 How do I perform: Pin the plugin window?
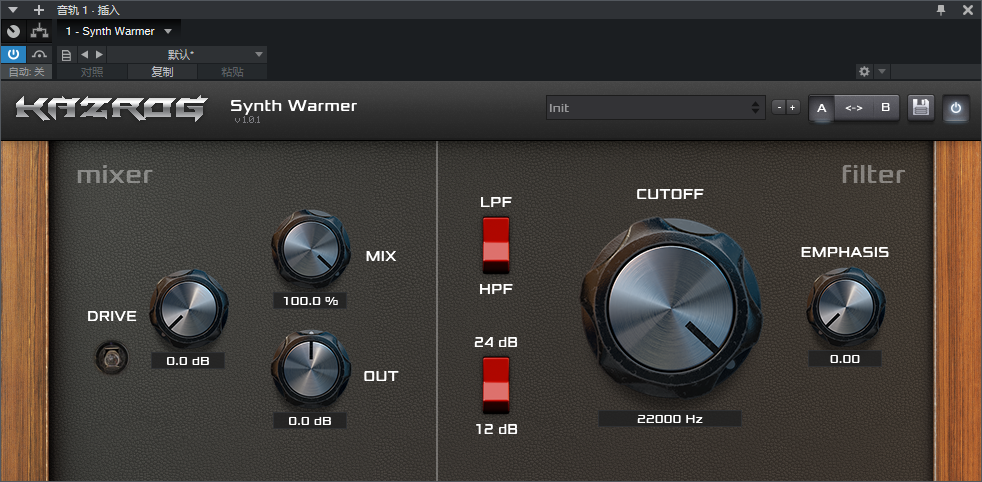click(941, 9)
